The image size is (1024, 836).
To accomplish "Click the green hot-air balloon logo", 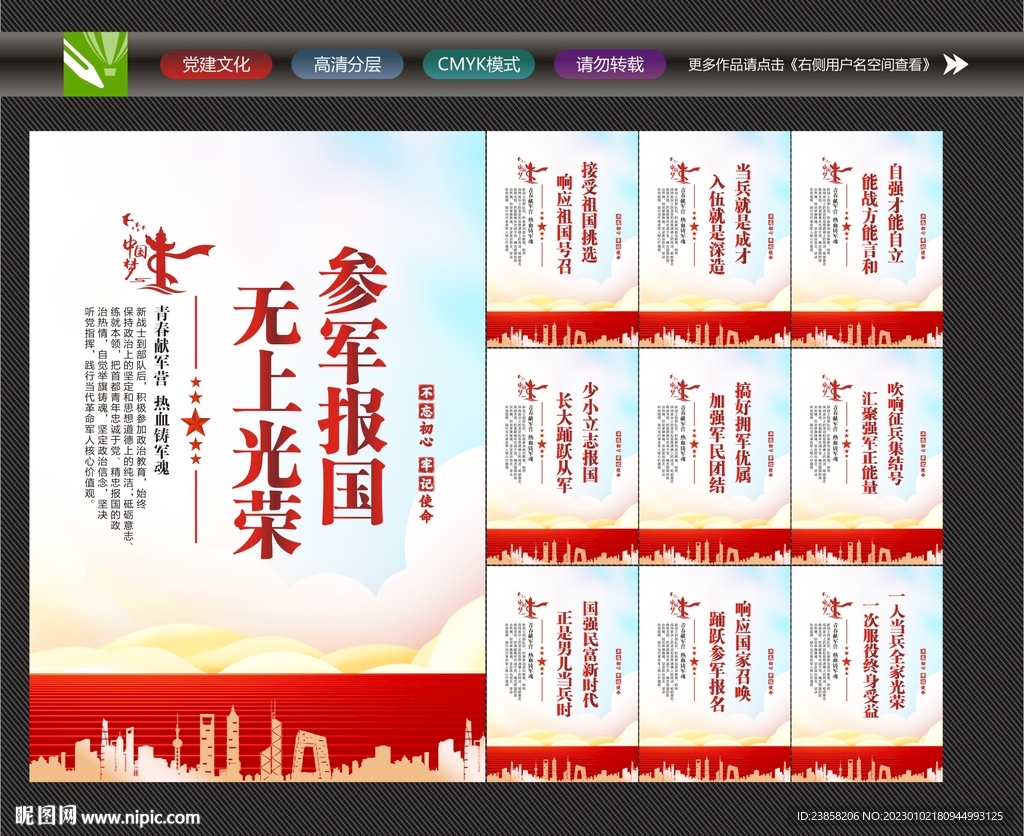I will (x=95, y=64).
